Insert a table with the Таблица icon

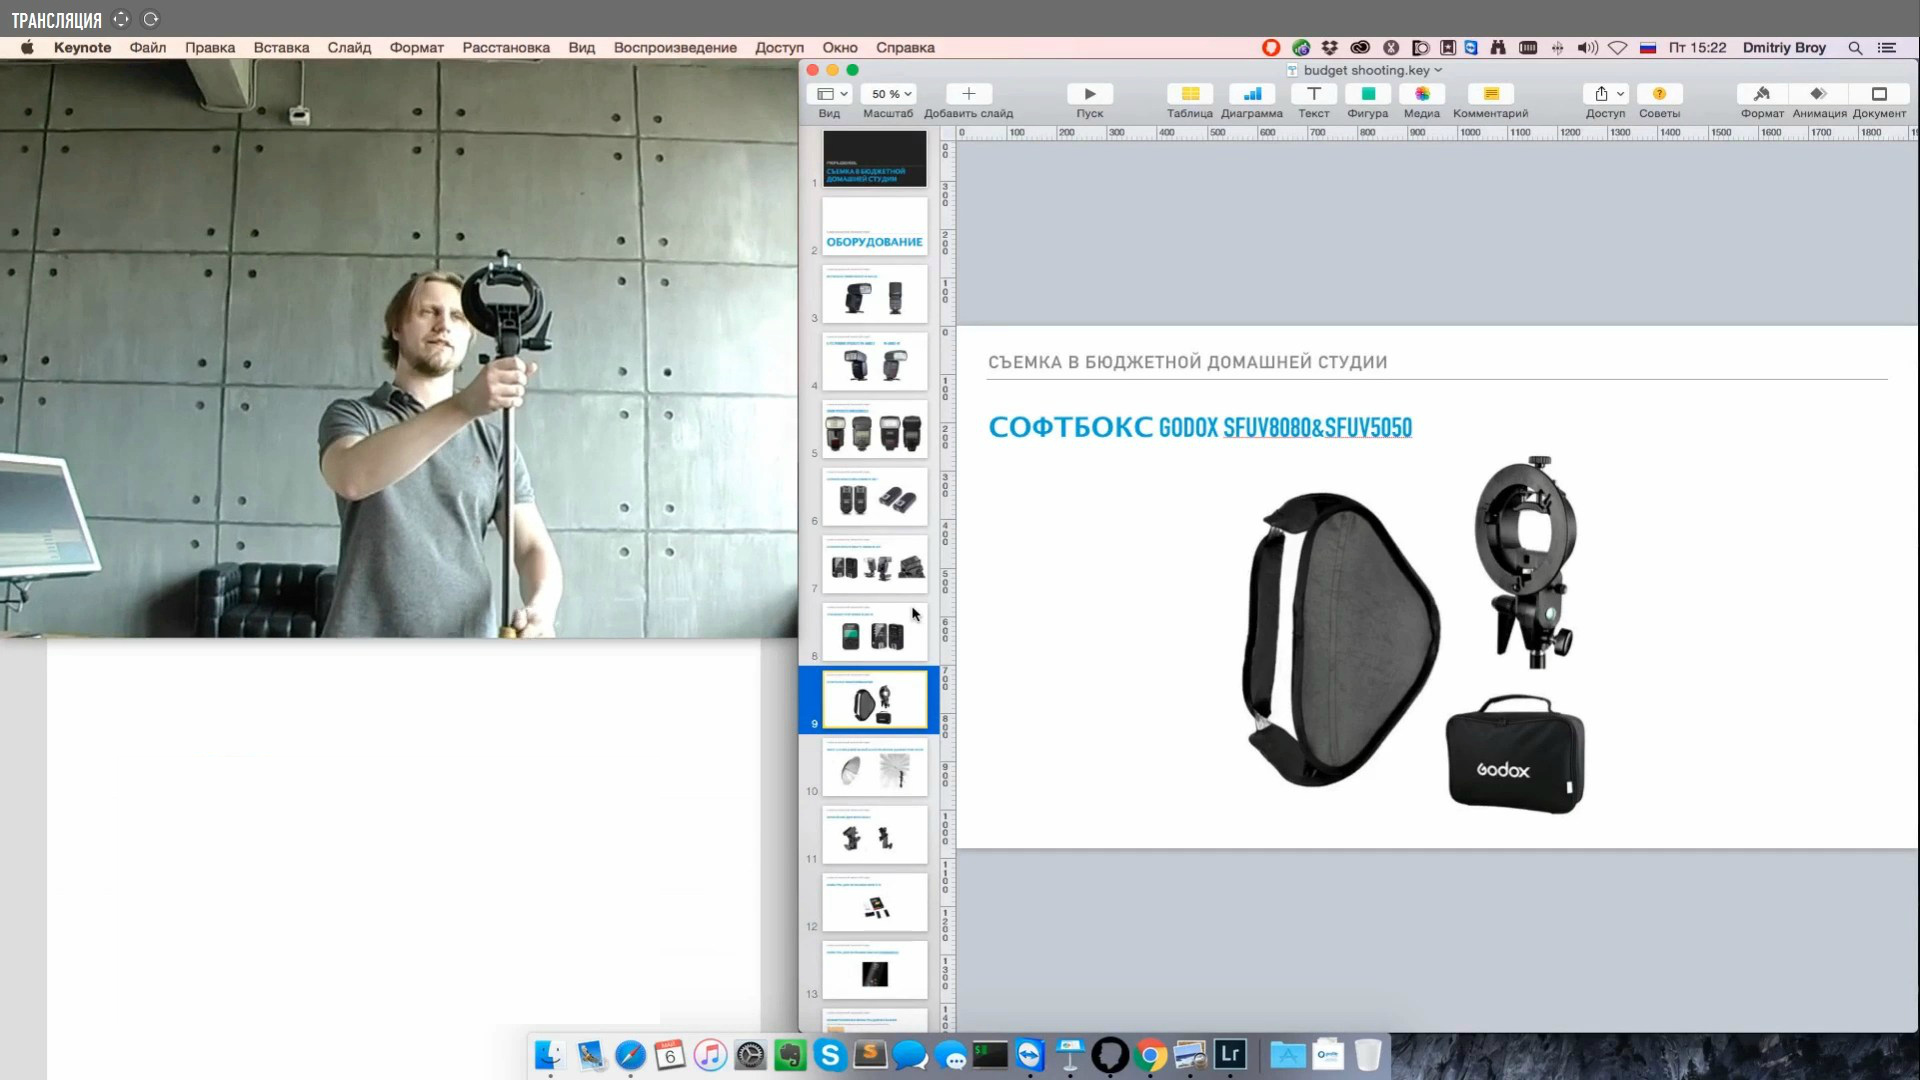tap(1190, 94)
